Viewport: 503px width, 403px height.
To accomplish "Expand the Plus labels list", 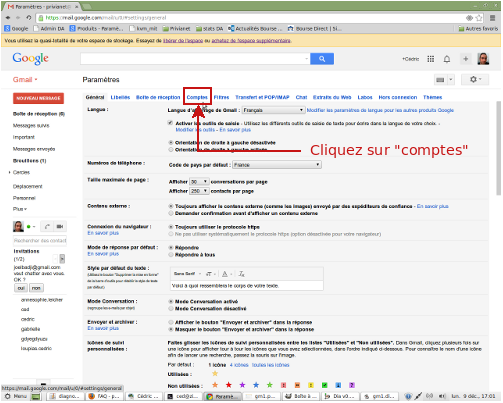I will pos(20,209).
